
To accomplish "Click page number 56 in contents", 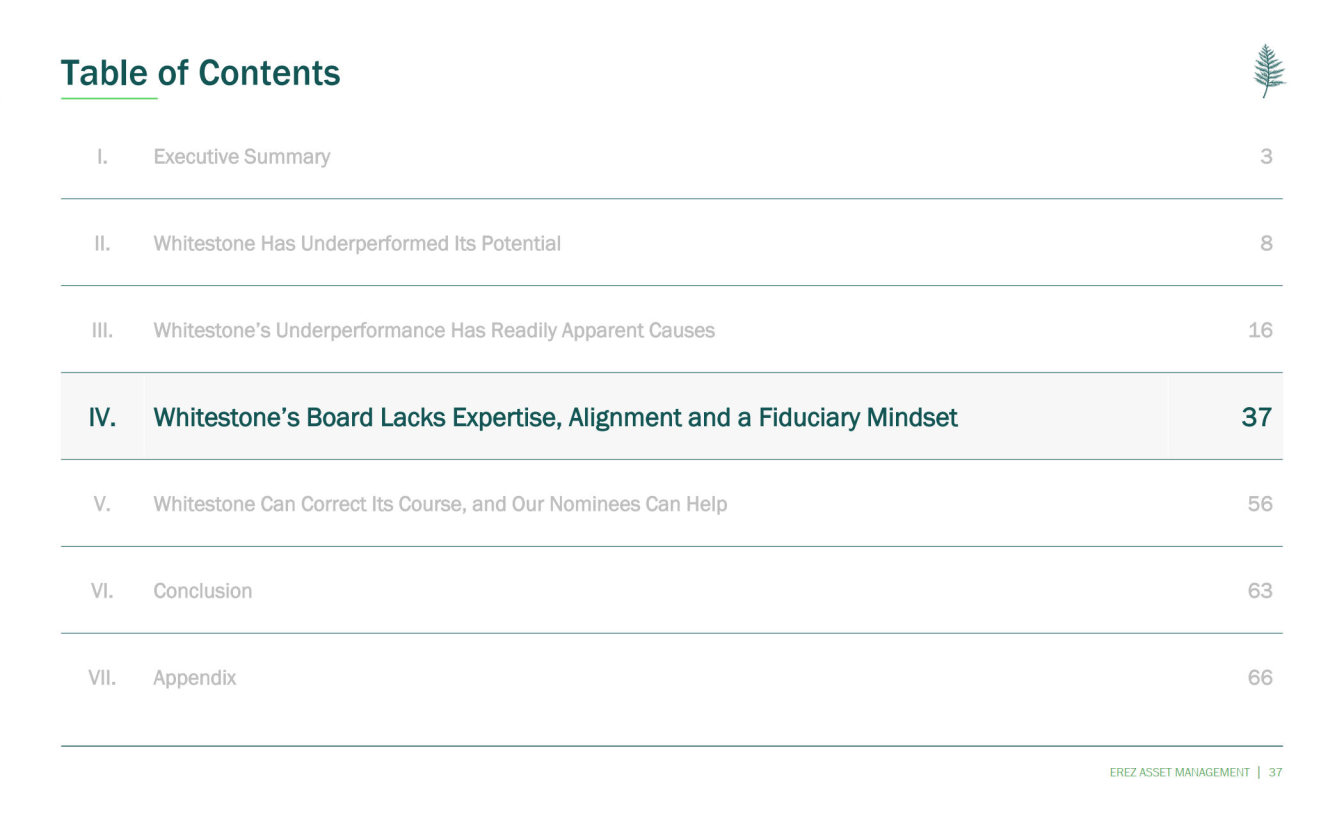I will (1260, 504).
